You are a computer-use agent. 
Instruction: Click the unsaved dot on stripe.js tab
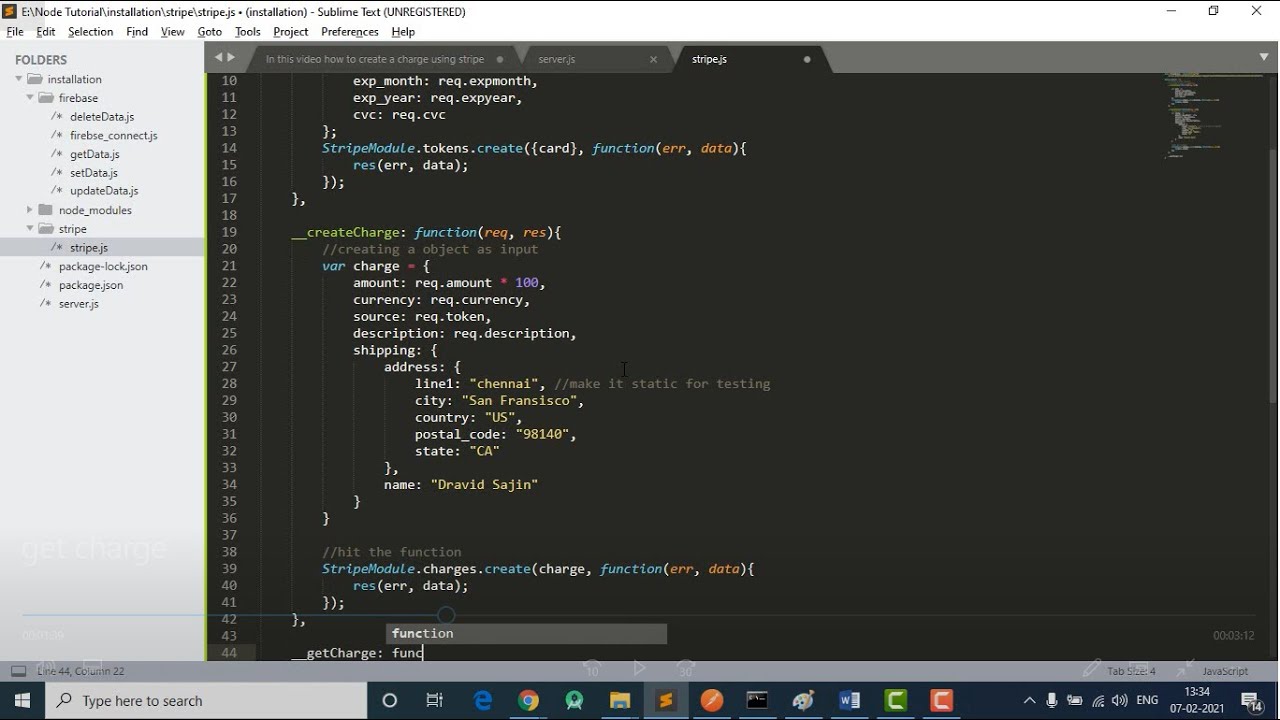click(x=807, y=59)
